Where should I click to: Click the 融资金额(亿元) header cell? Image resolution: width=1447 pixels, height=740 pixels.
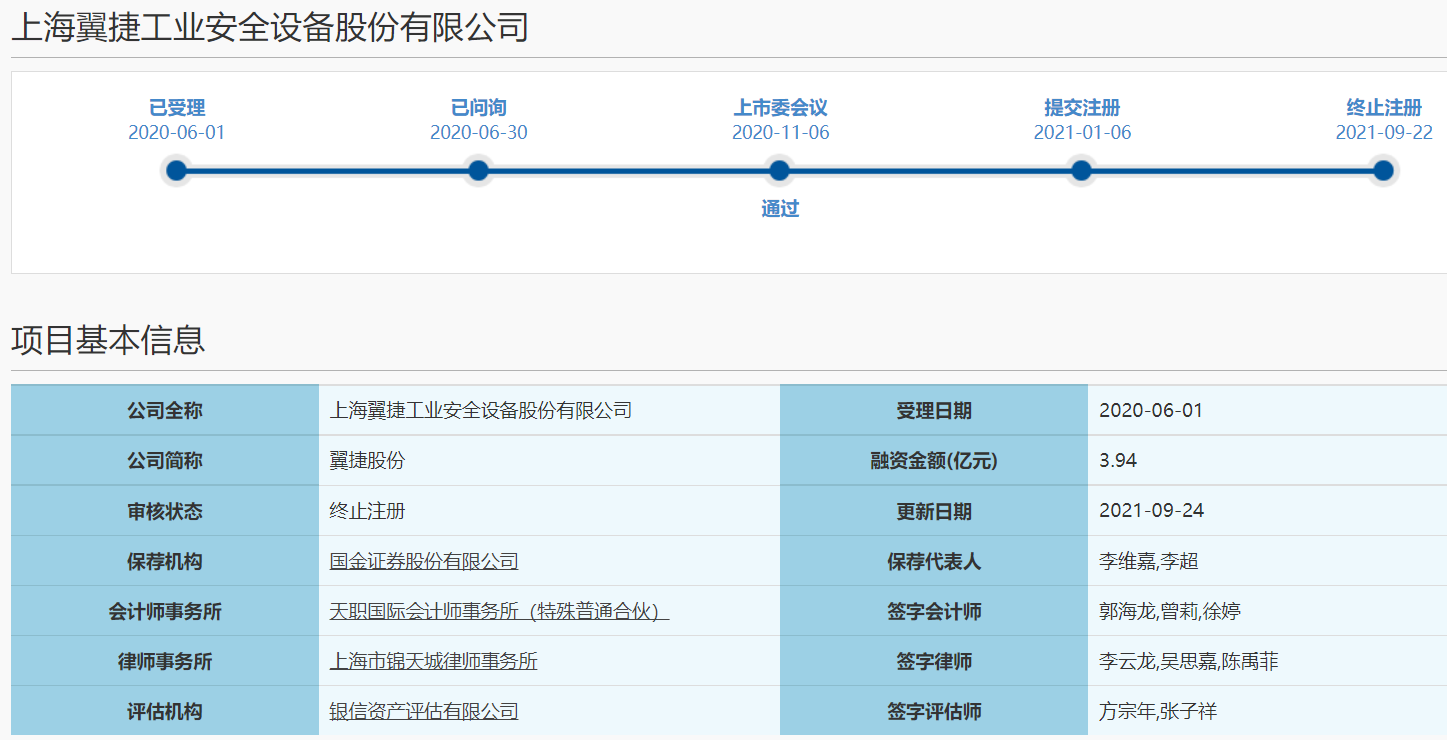click(934, 461)
